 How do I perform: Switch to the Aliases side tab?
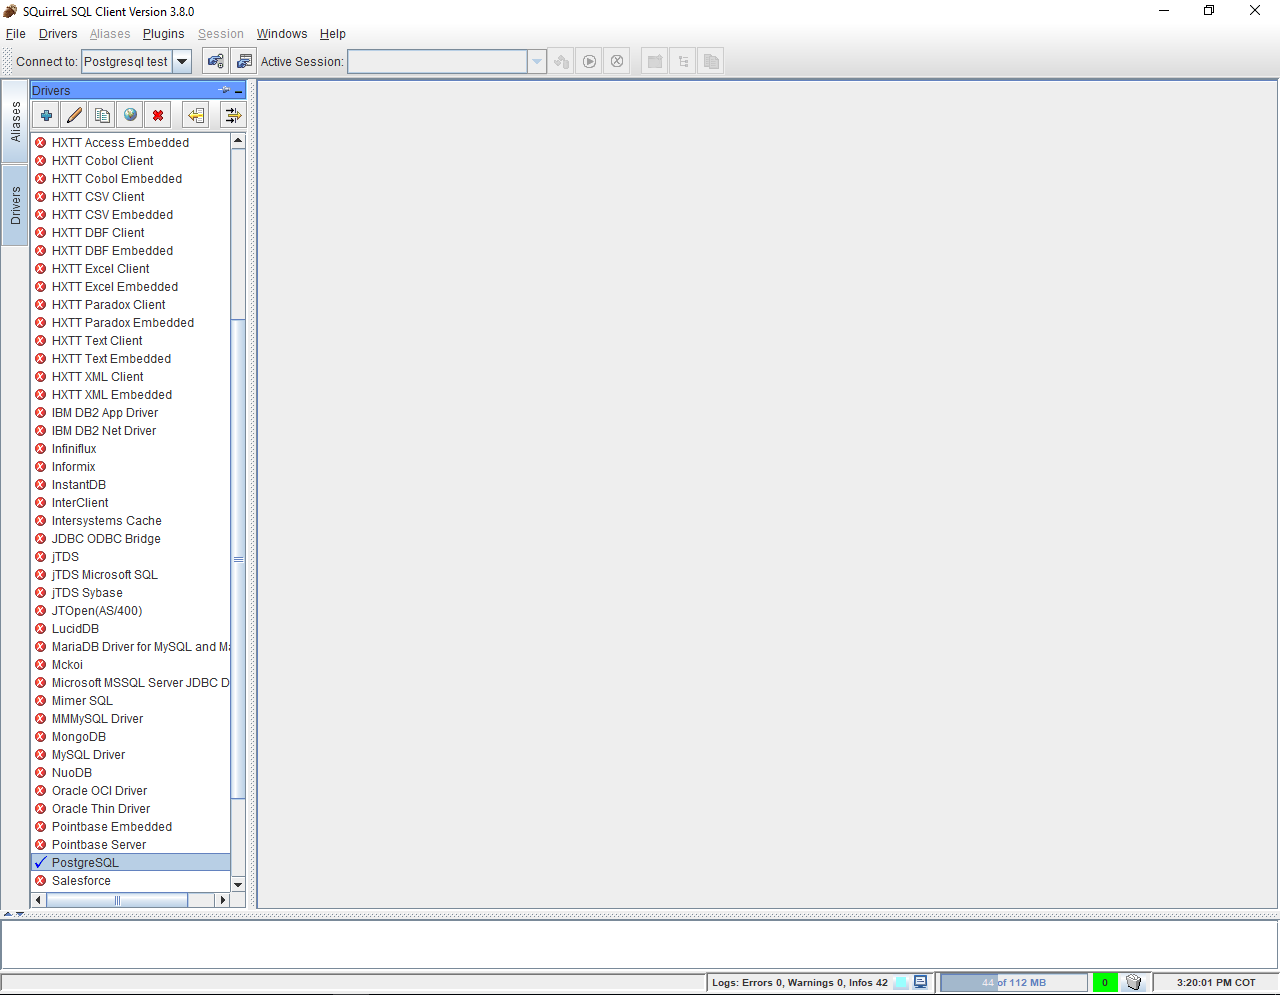[15, 121]
